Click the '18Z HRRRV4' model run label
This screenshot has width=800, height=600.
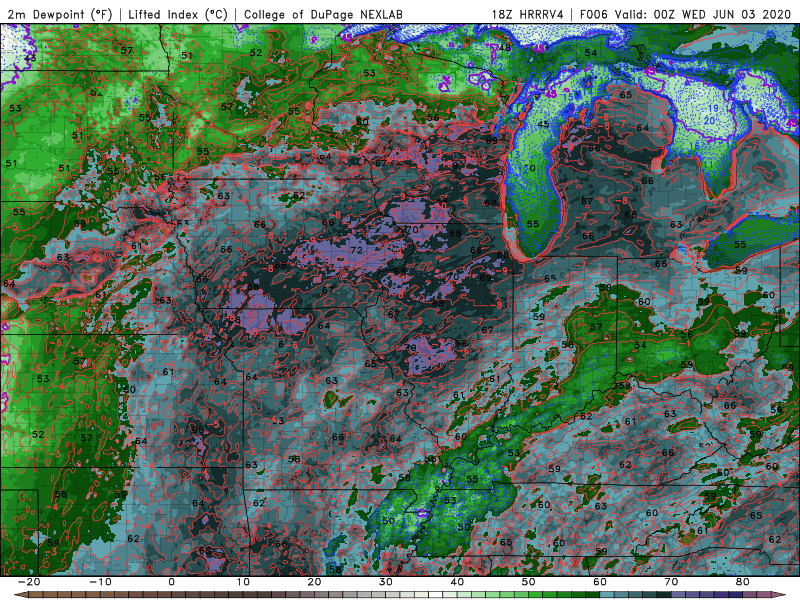coord(528,14)
